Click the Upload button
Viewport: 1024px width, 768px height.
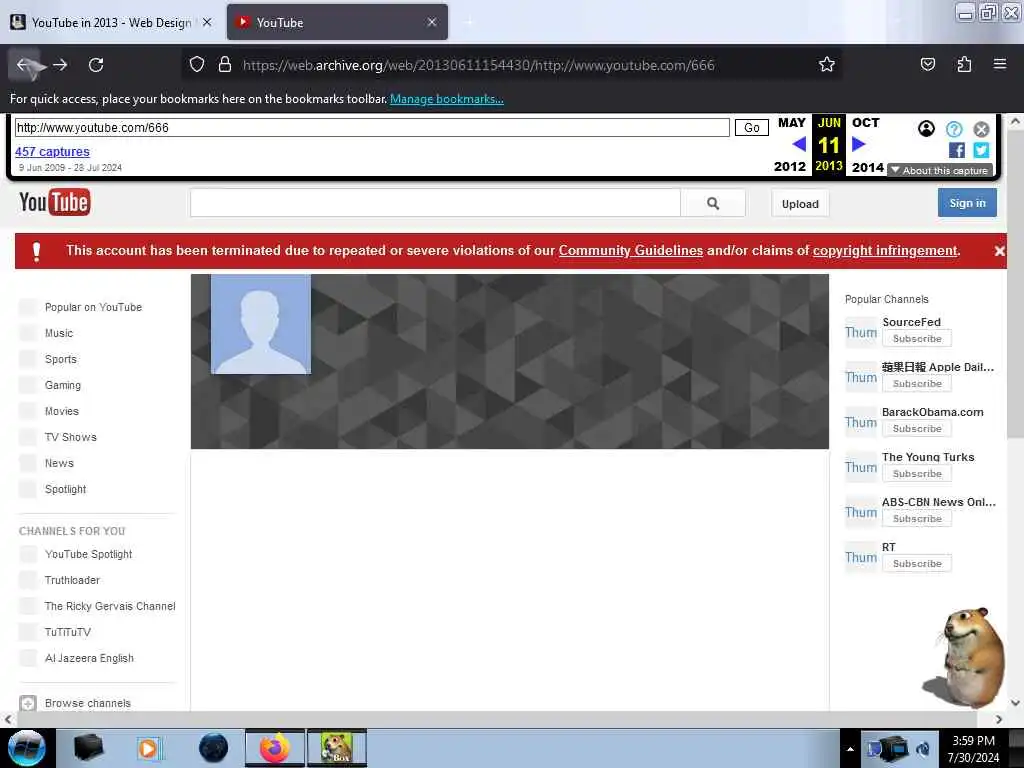coord(800,204)
